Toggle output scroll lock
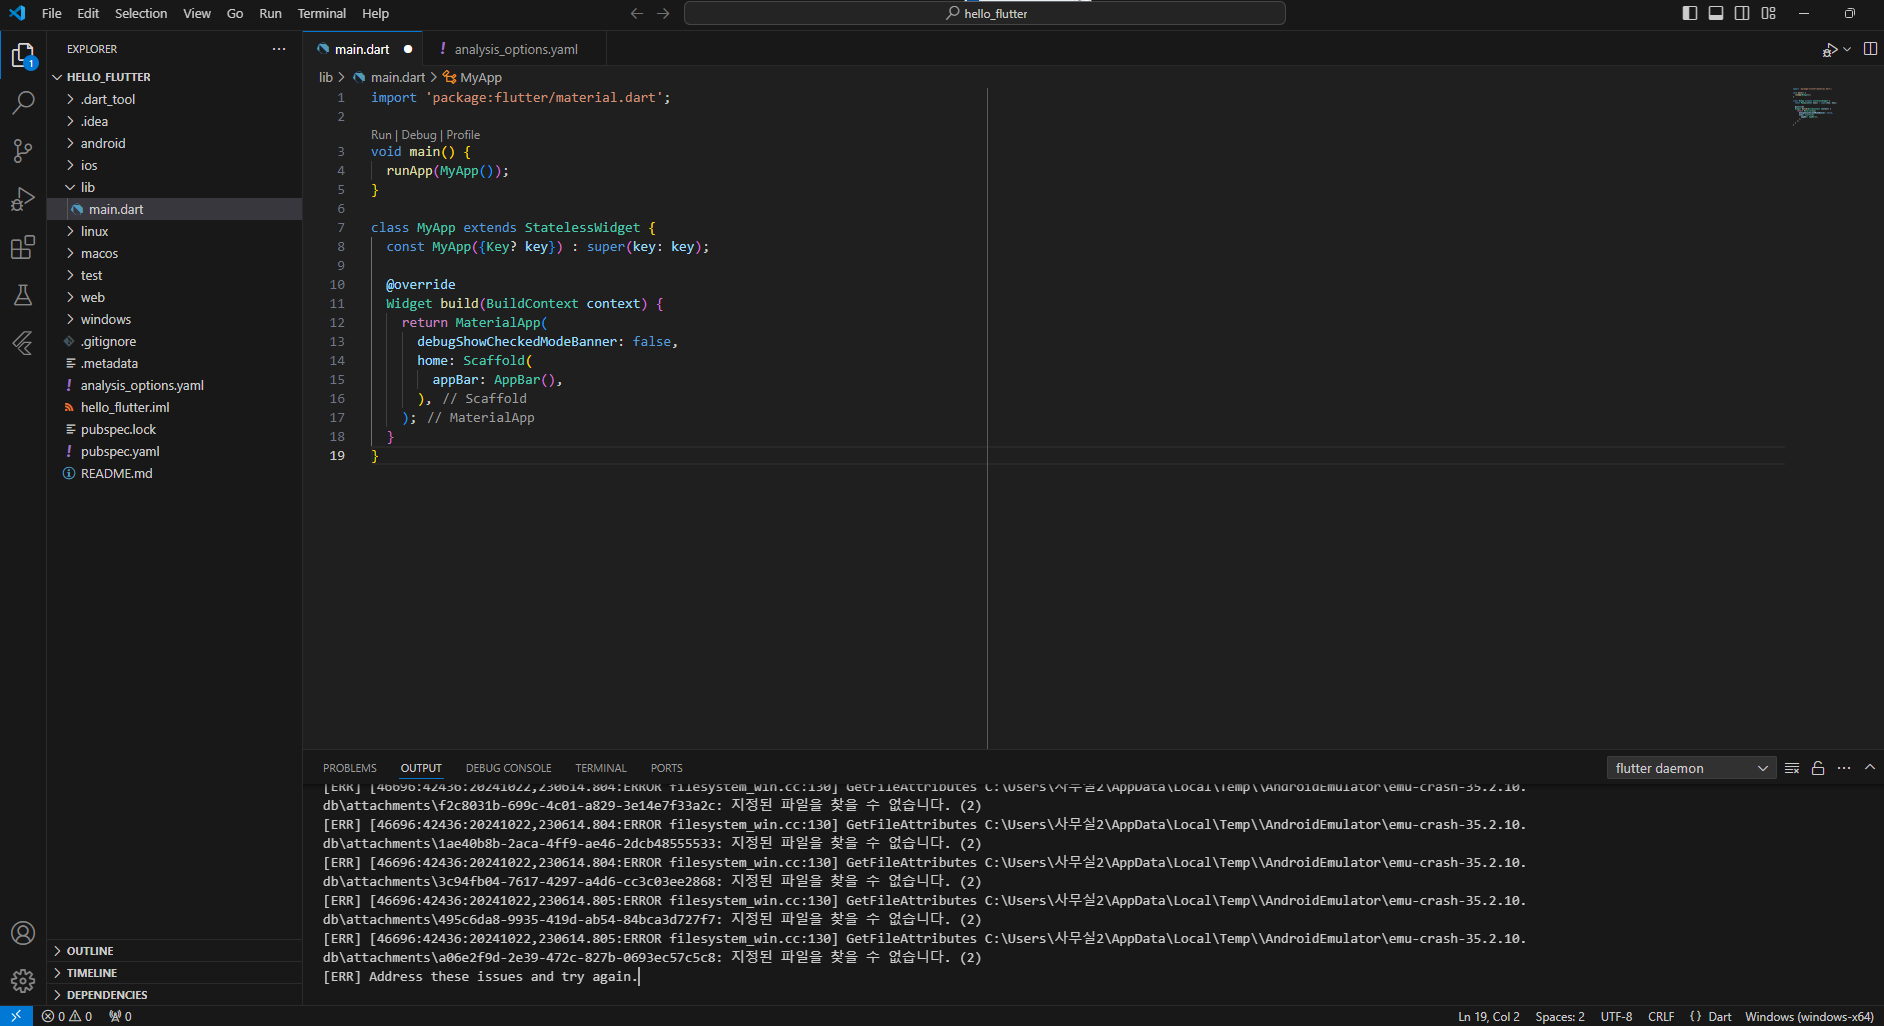This screenshot has height=1026, width=1884. 1818,768
